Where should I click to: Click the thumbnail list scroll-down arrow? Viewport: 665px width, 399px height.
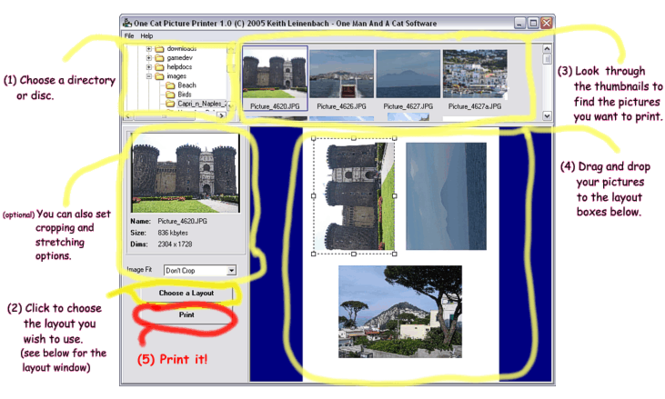[547, 115]
